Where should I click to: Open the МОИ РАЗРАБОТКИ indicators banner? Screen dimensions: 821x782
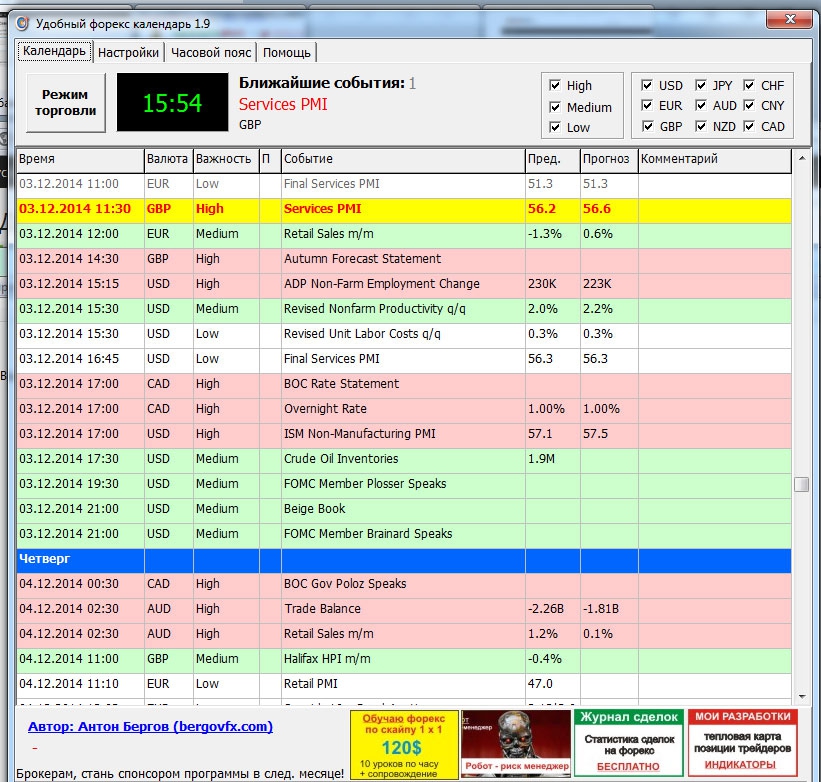[743, 744]
